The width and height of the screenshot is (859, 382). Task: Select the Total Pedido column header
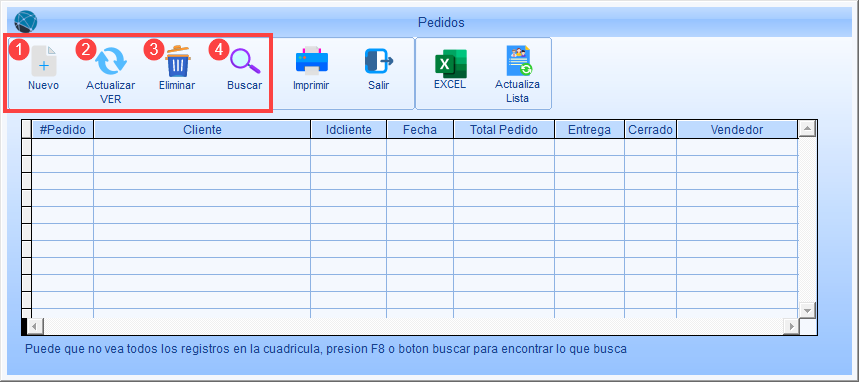point(504,130)
